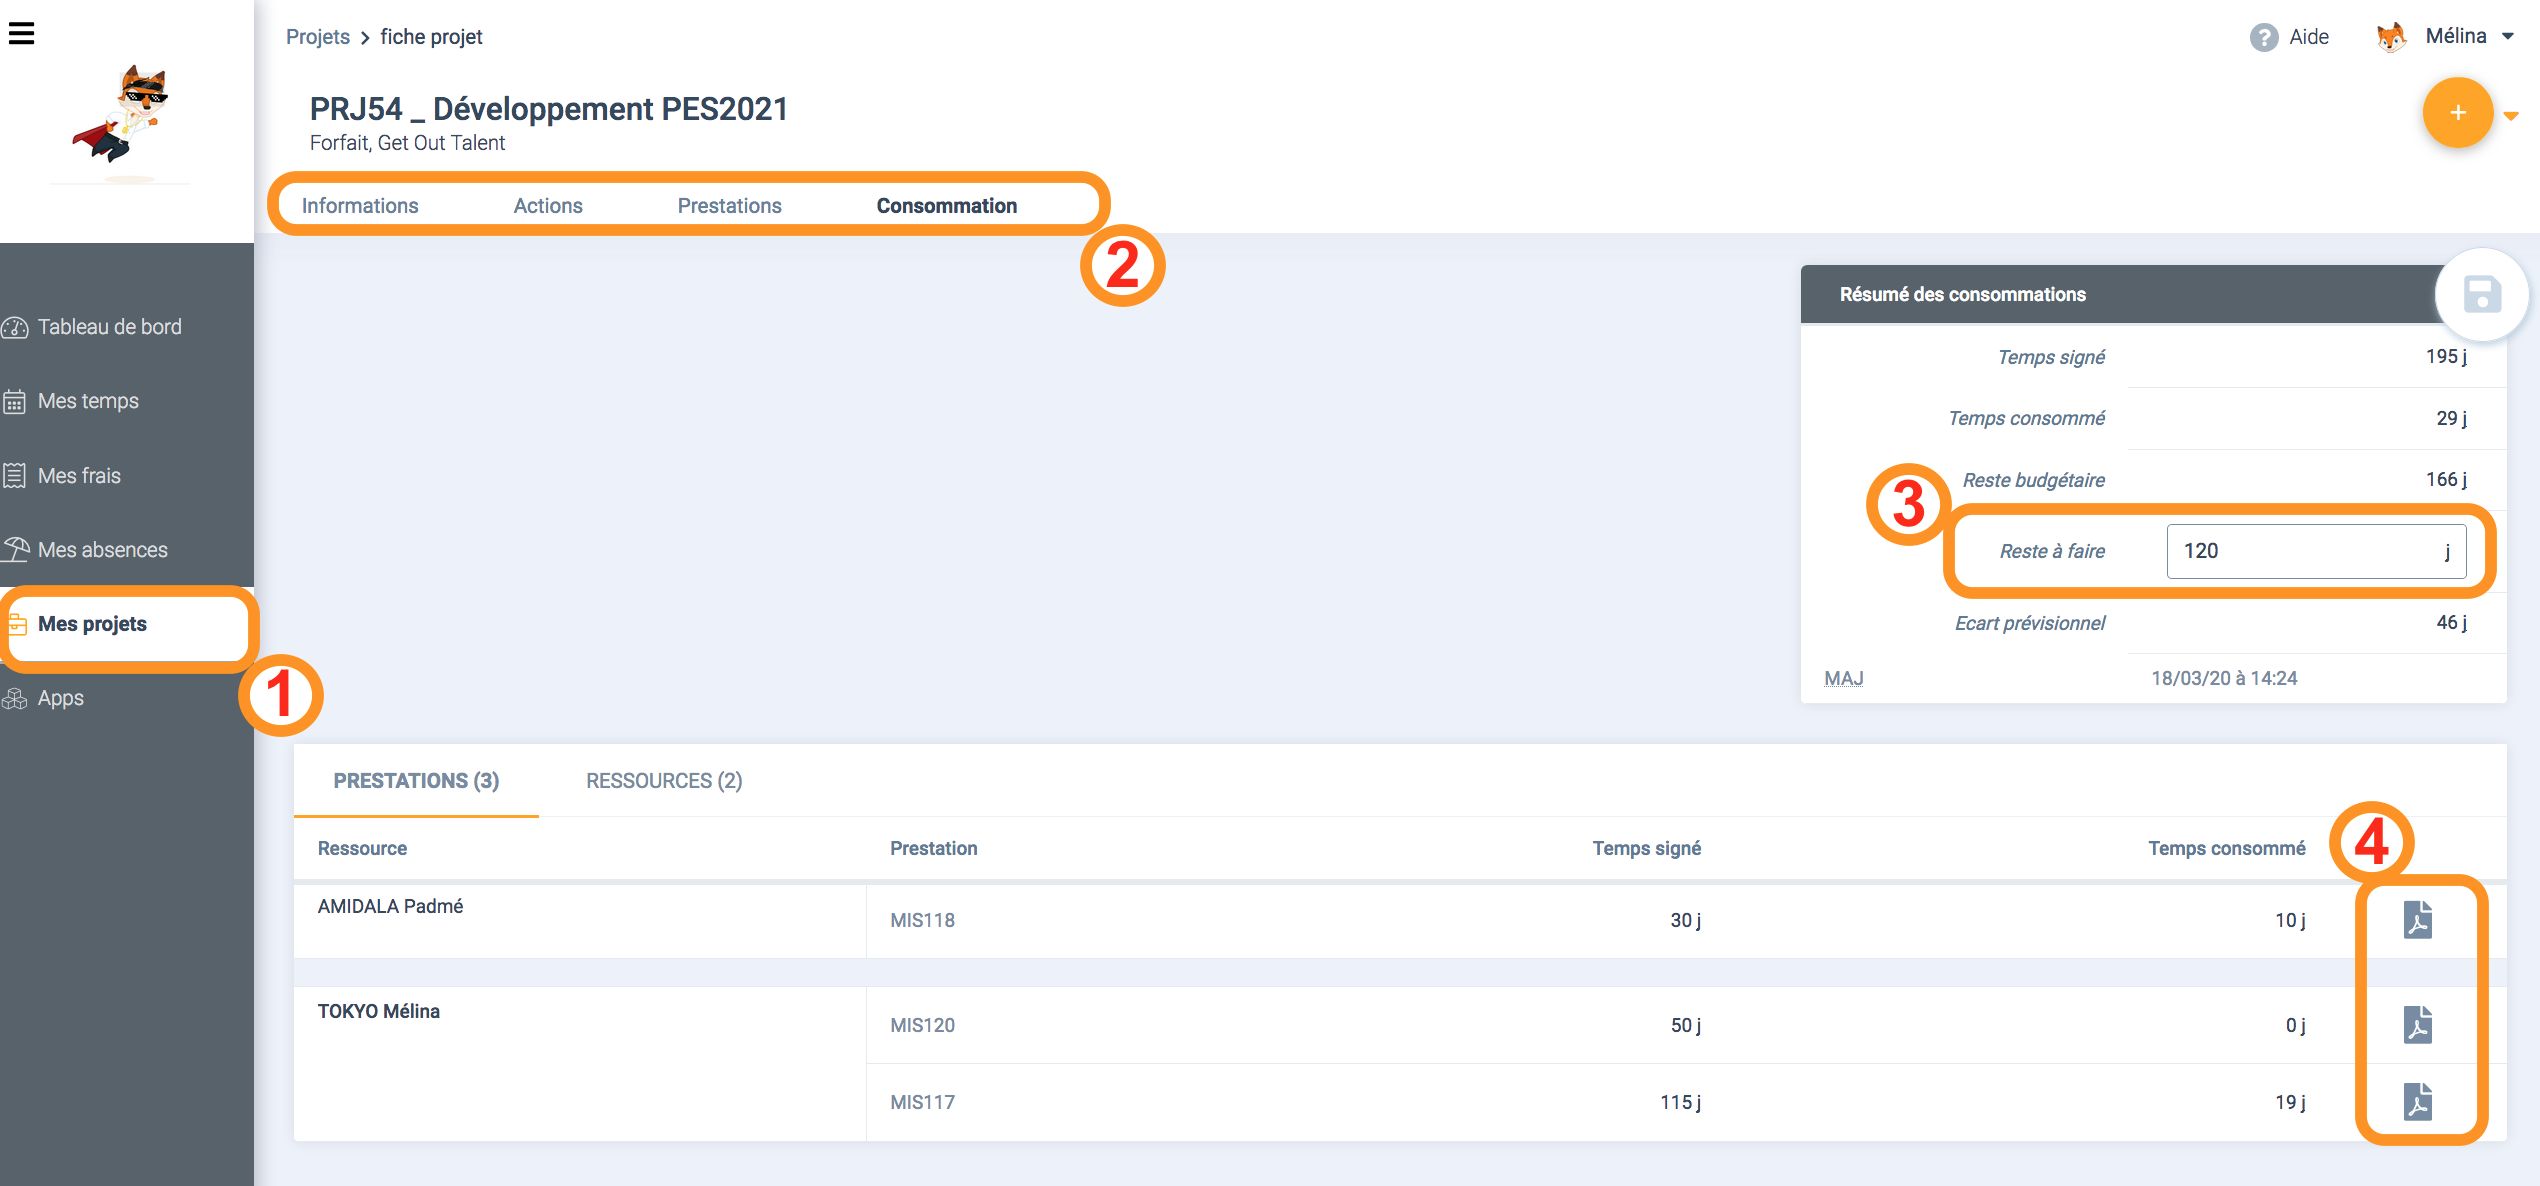Image resolution: width=2540 pixels, height=1186 pixels.
Task: Click the 10 j consumed time for MIS118
Action: tap(2290, 921)
